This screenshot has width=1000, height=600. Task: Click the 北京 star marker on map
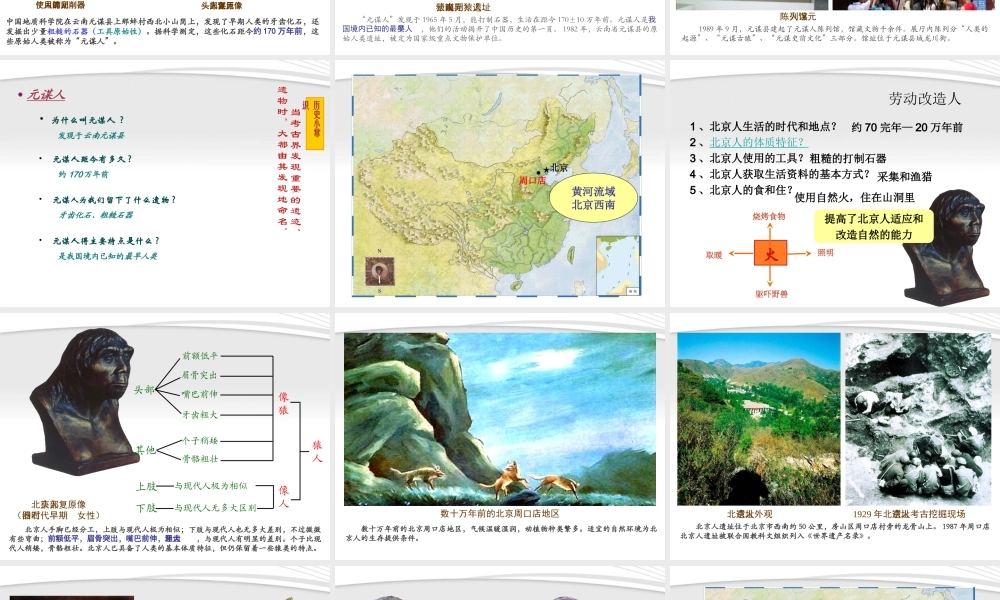[x=546, y=170]
